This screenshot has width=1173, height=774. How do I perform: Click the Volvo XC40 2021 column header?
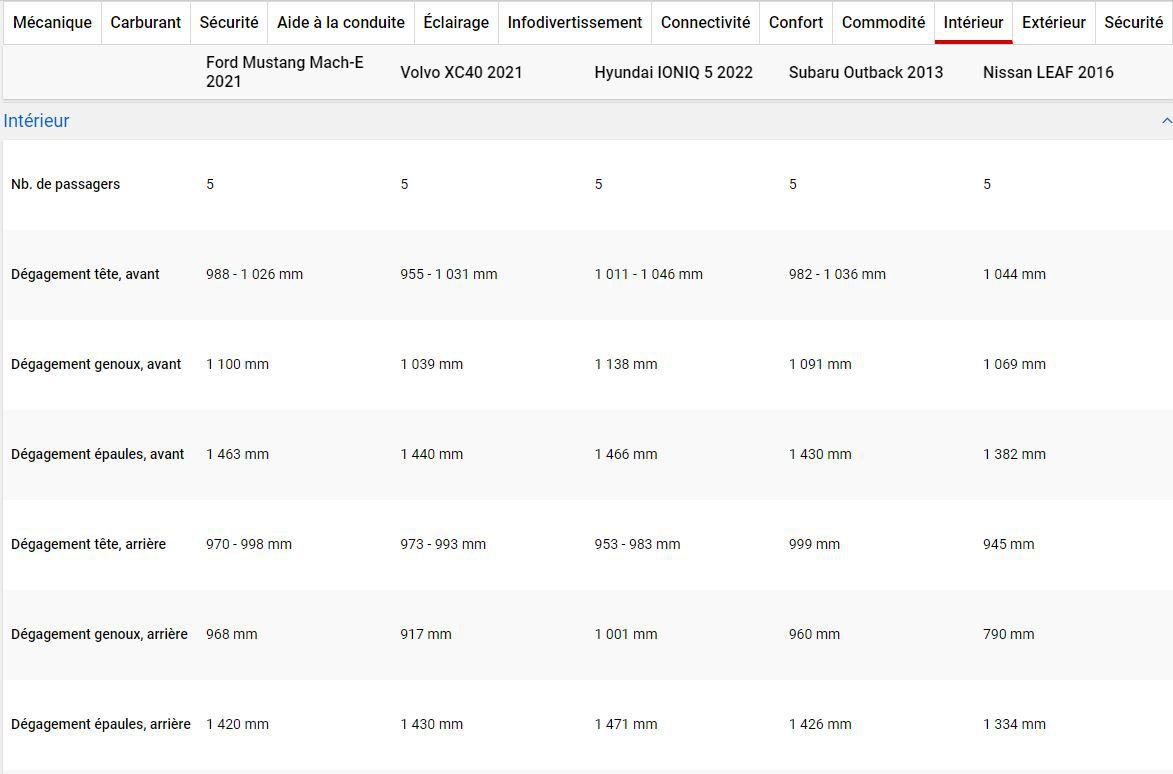(461, 72)
